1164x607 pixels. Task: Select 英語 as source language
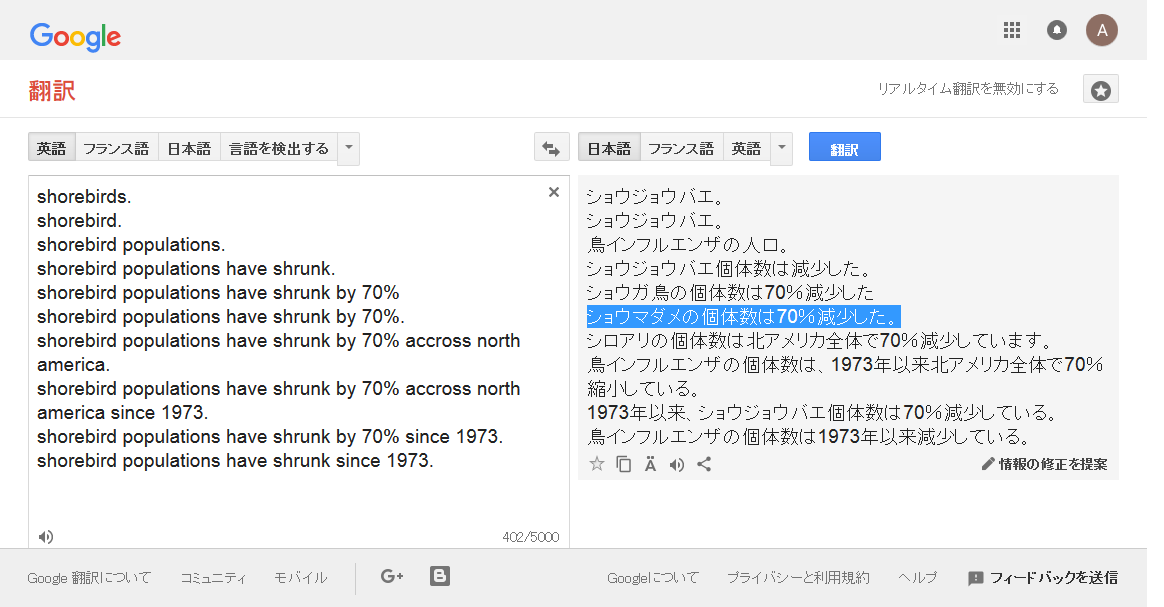[51, 148]
